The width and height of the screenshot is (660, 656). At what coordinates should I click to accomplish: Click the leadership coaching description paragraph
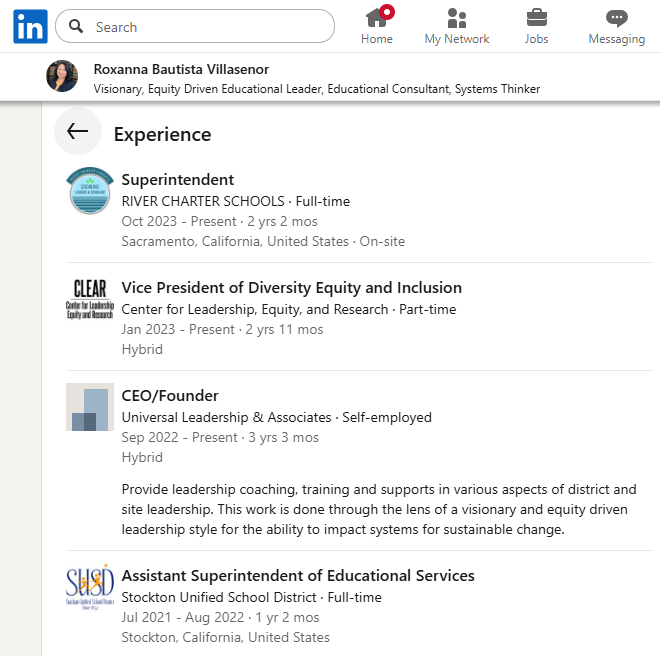click(379, 509)
